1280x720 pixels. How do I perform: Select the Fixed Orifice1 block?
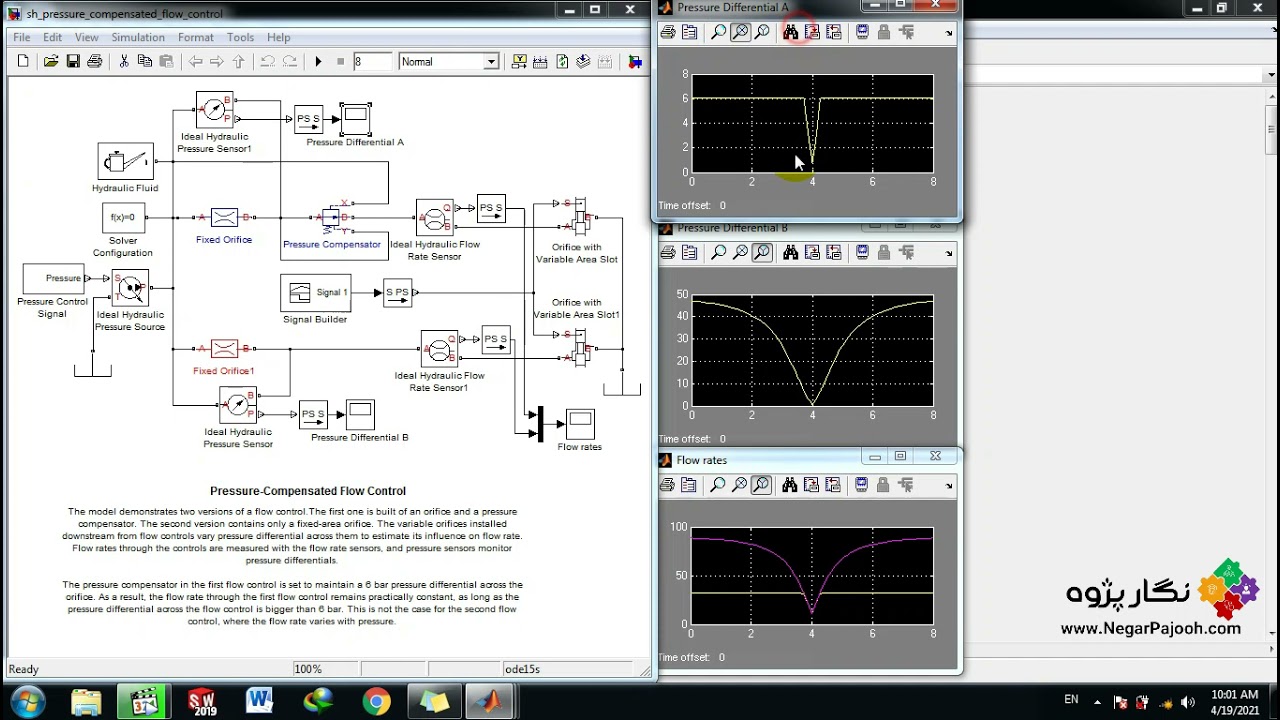point(224,348)
